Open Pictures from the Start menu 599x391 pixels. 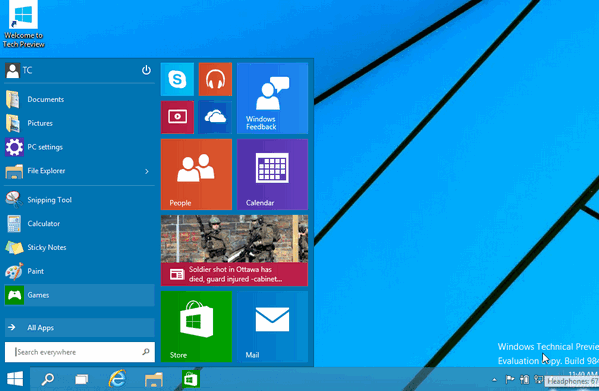(x=79, y=123)
